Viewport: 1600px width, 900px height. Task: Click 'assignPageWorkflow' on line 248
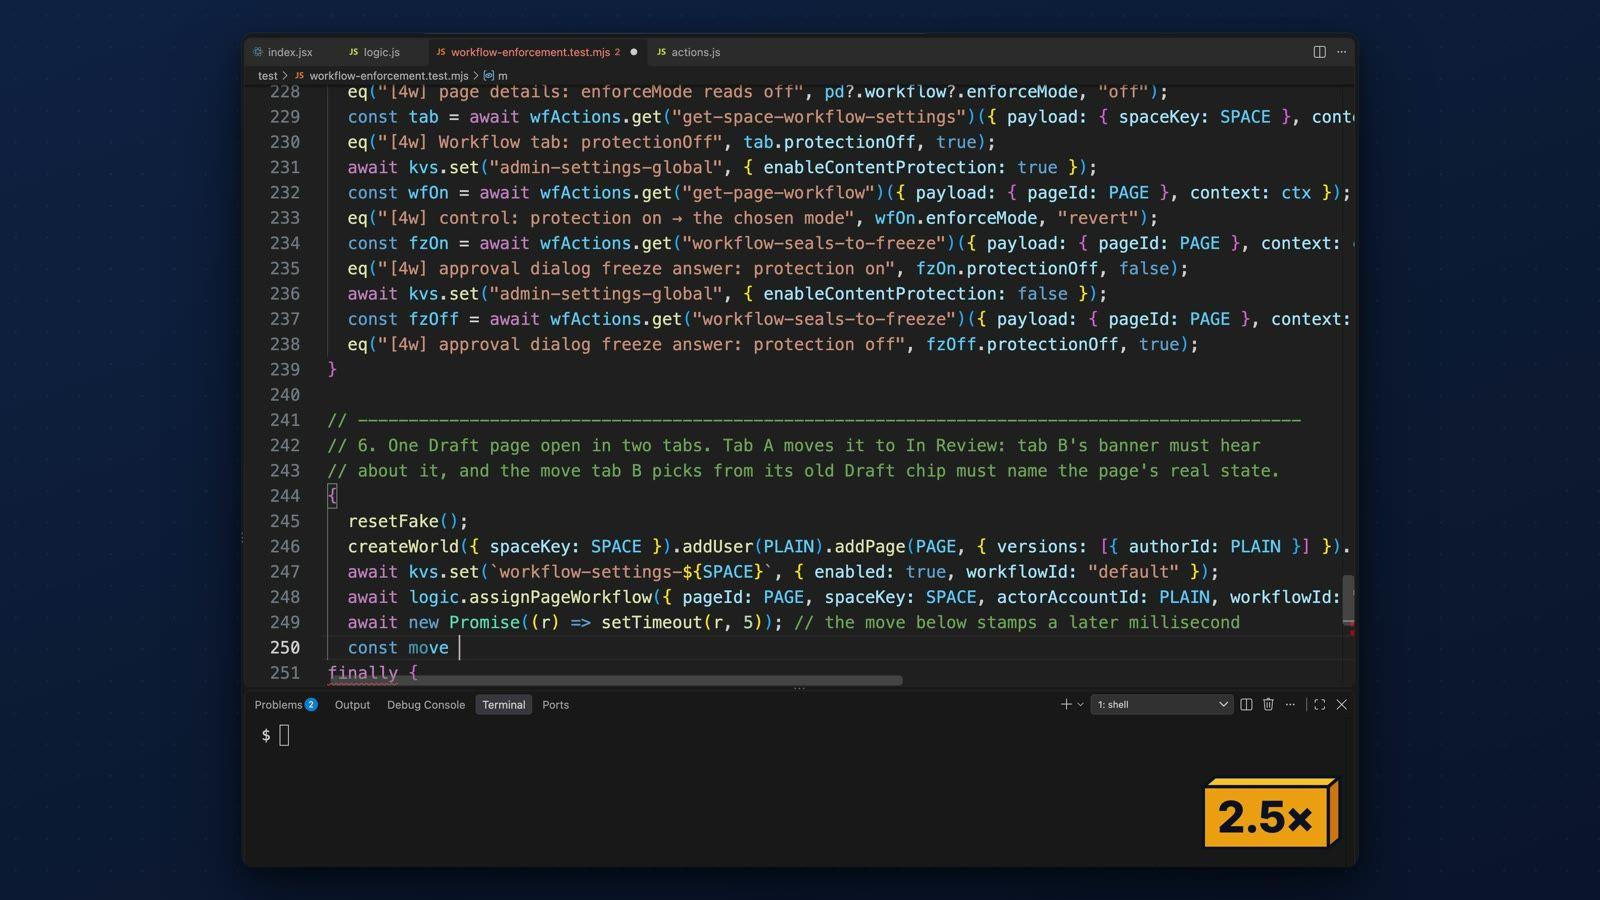tap(560, 597)
